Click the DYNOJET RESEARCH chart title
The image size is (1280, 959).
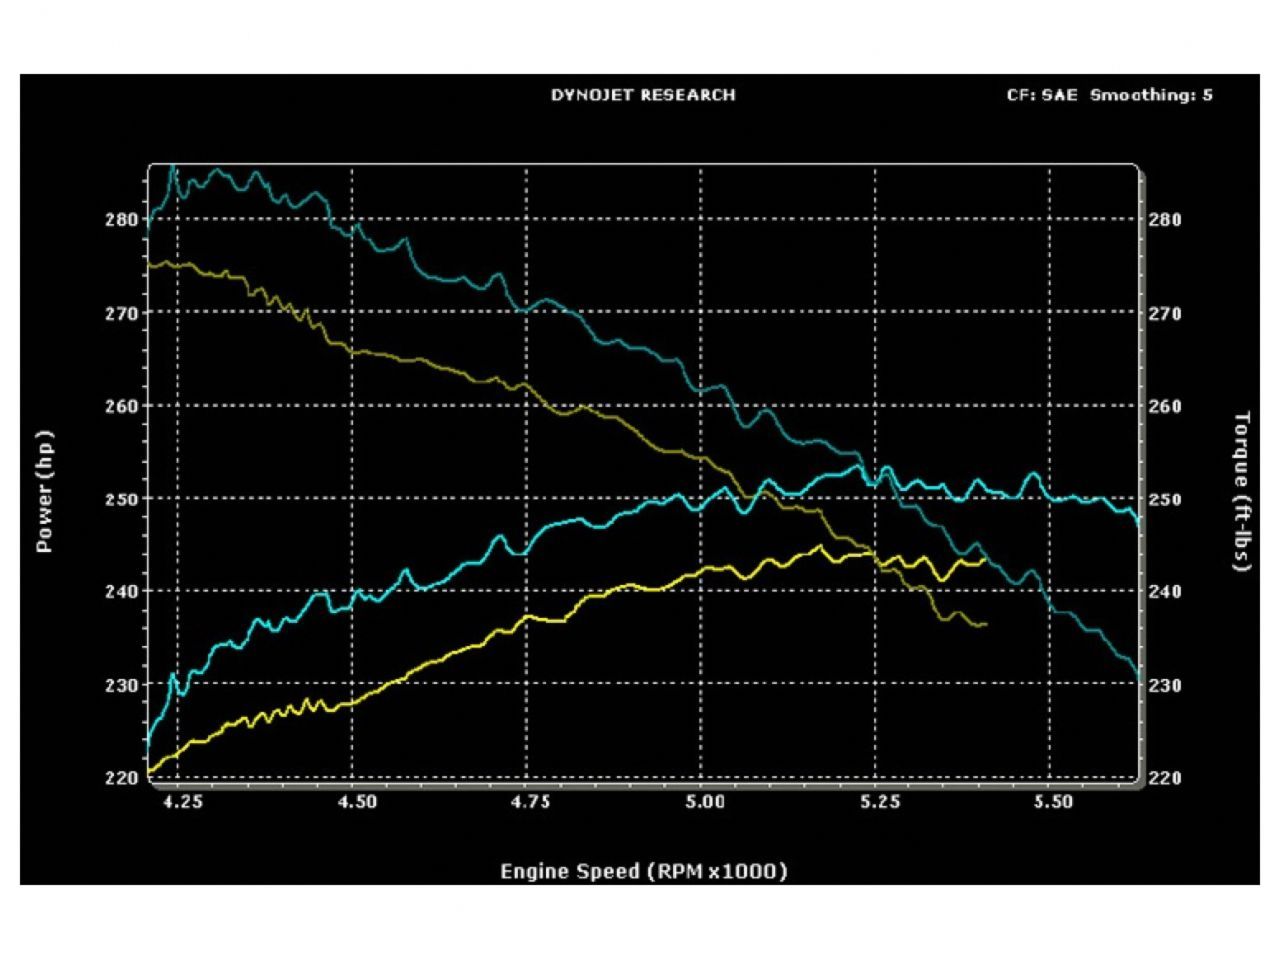[x=643, y=95]
